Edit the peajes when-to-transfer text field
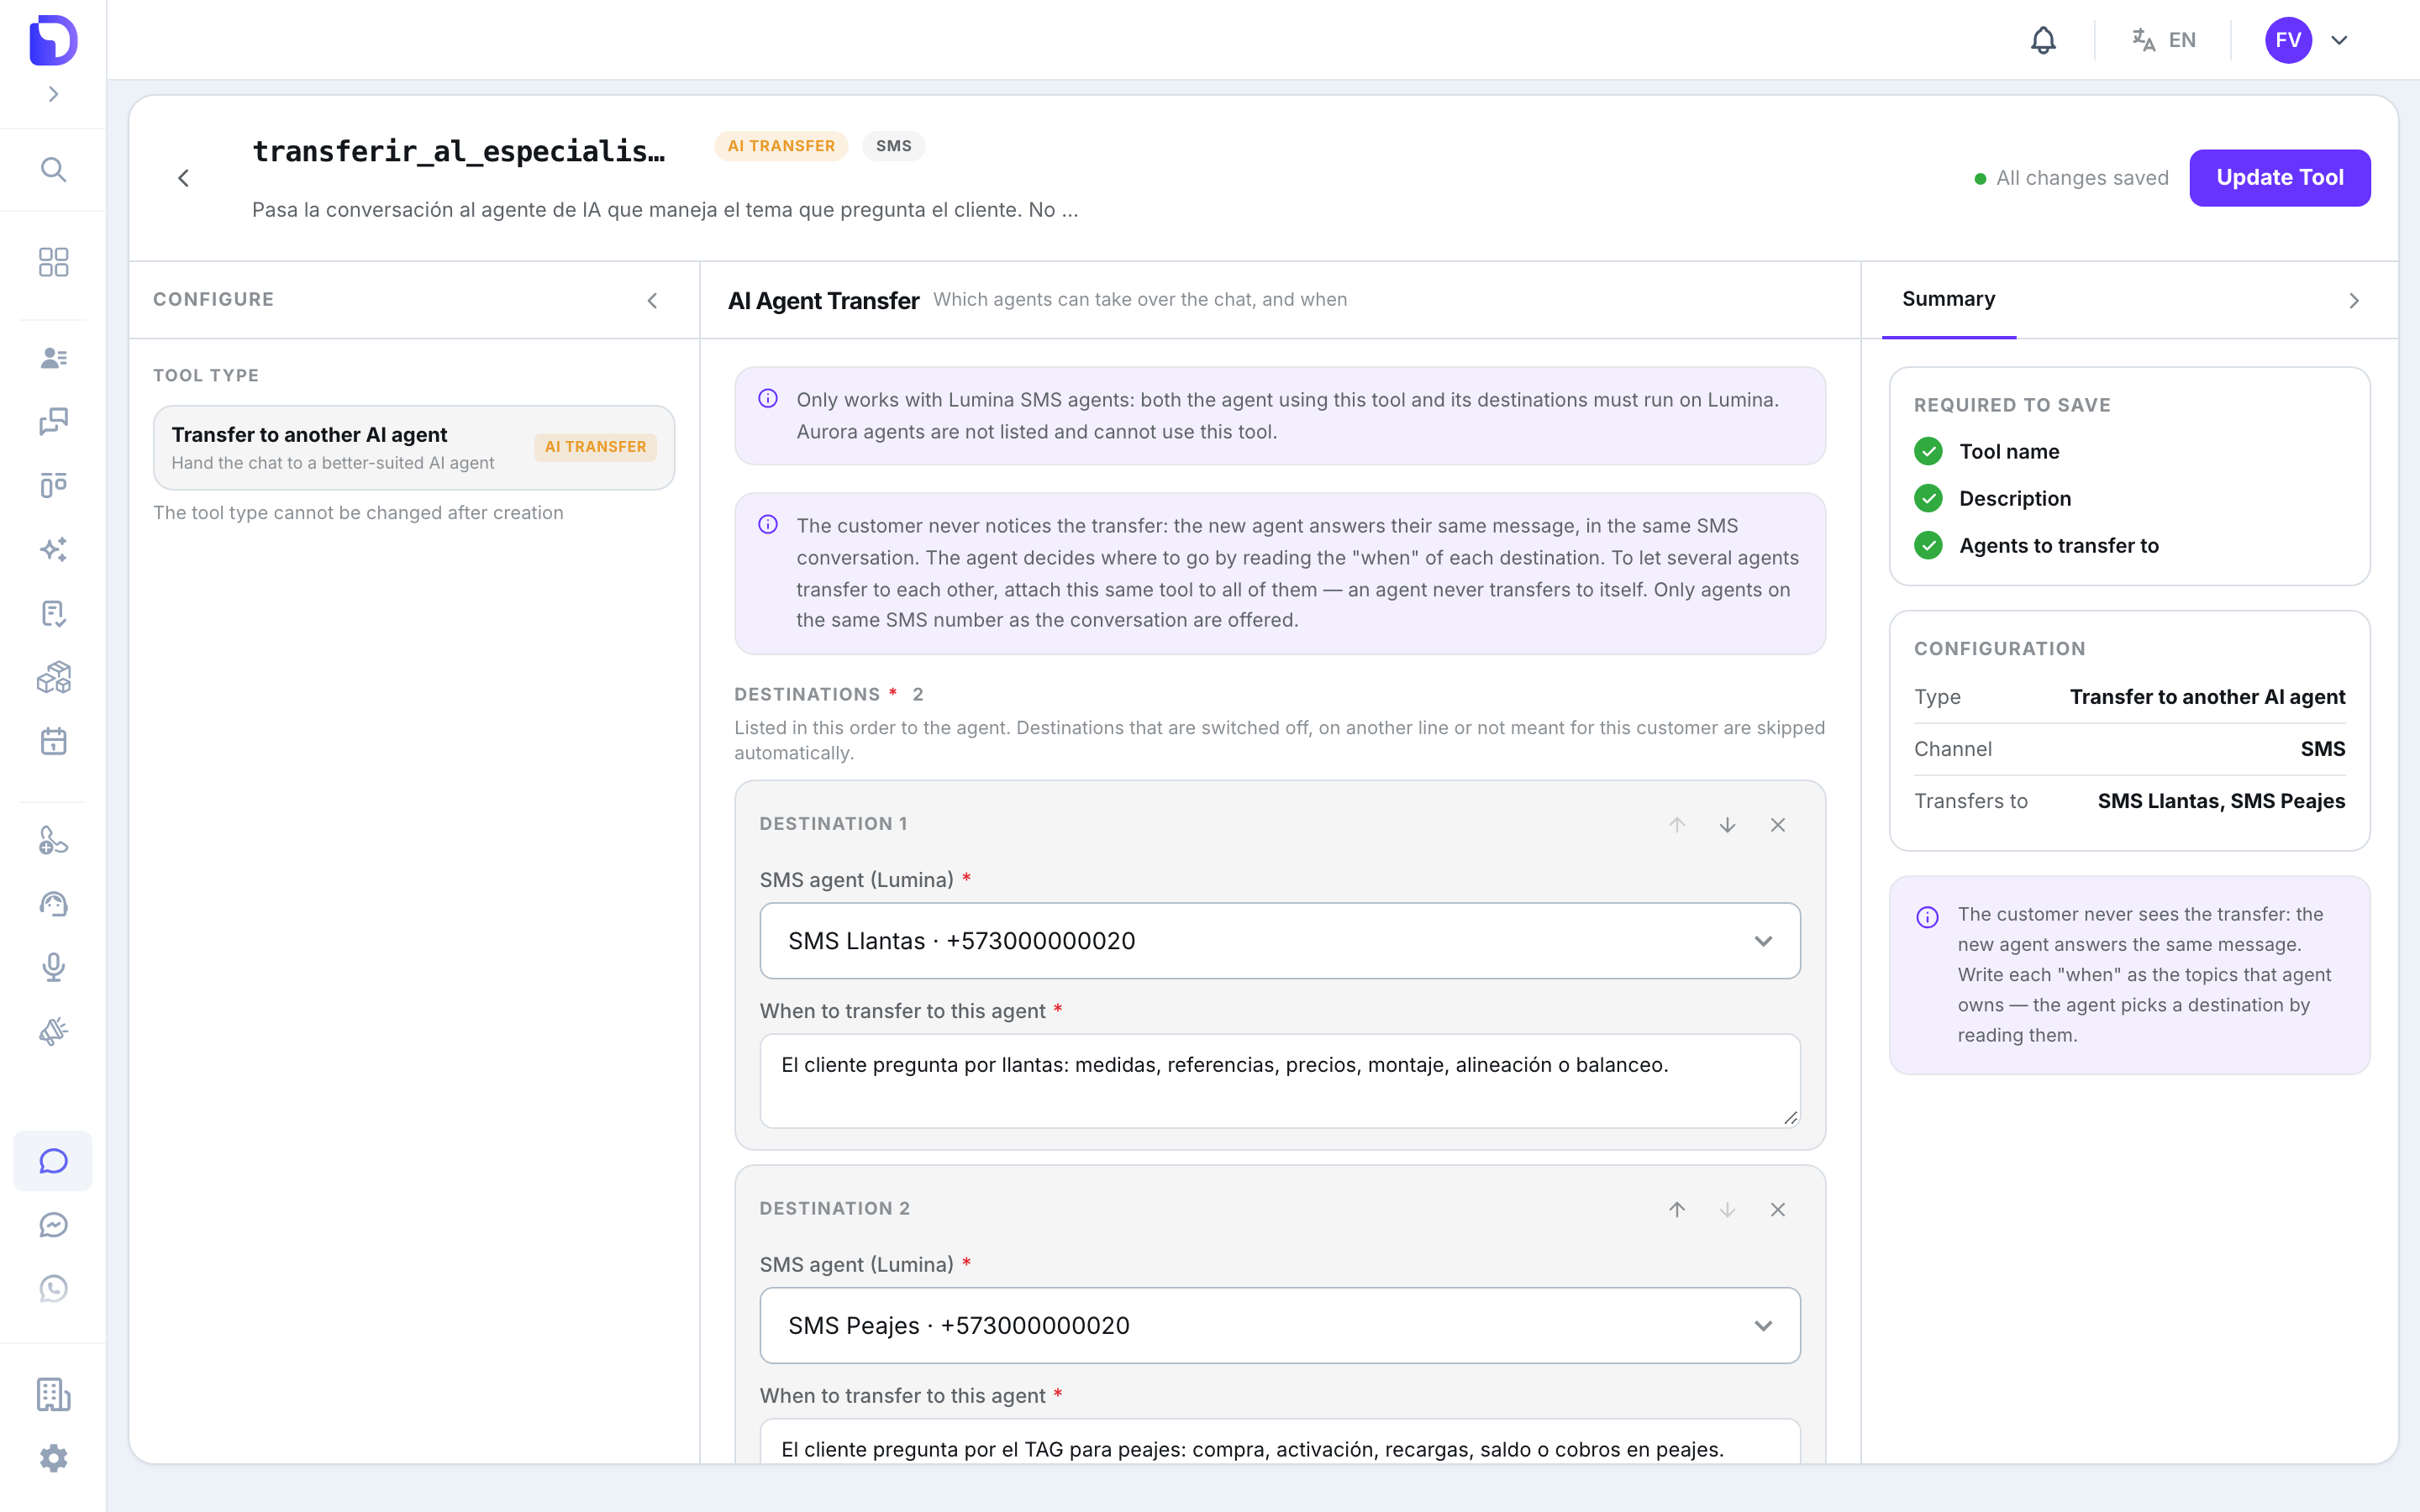The image size is (2420, 1512). coord(1280,1441)
